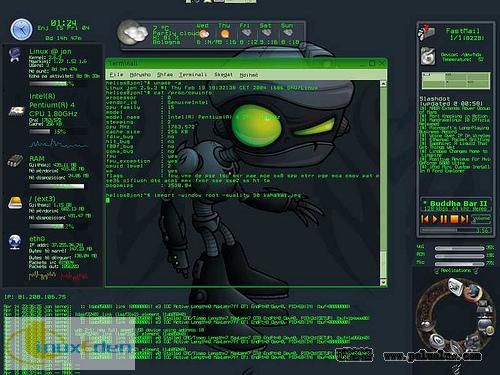Skip to previous track in music player
This screenshot has height=375, width=500.
point(425,219)
